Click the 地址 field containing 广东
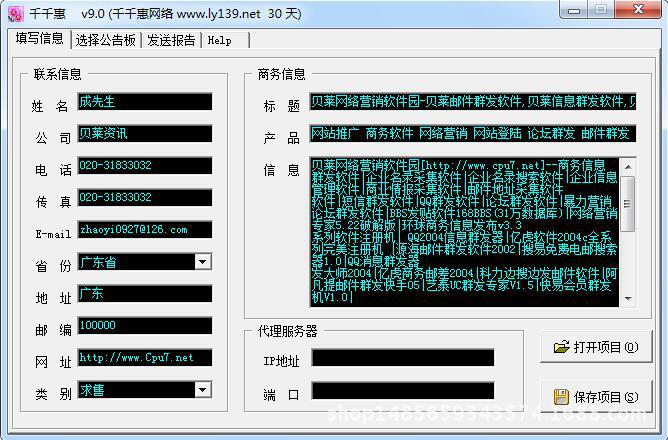Viewport: 668px width, 440px height. (x=145, y=293)
